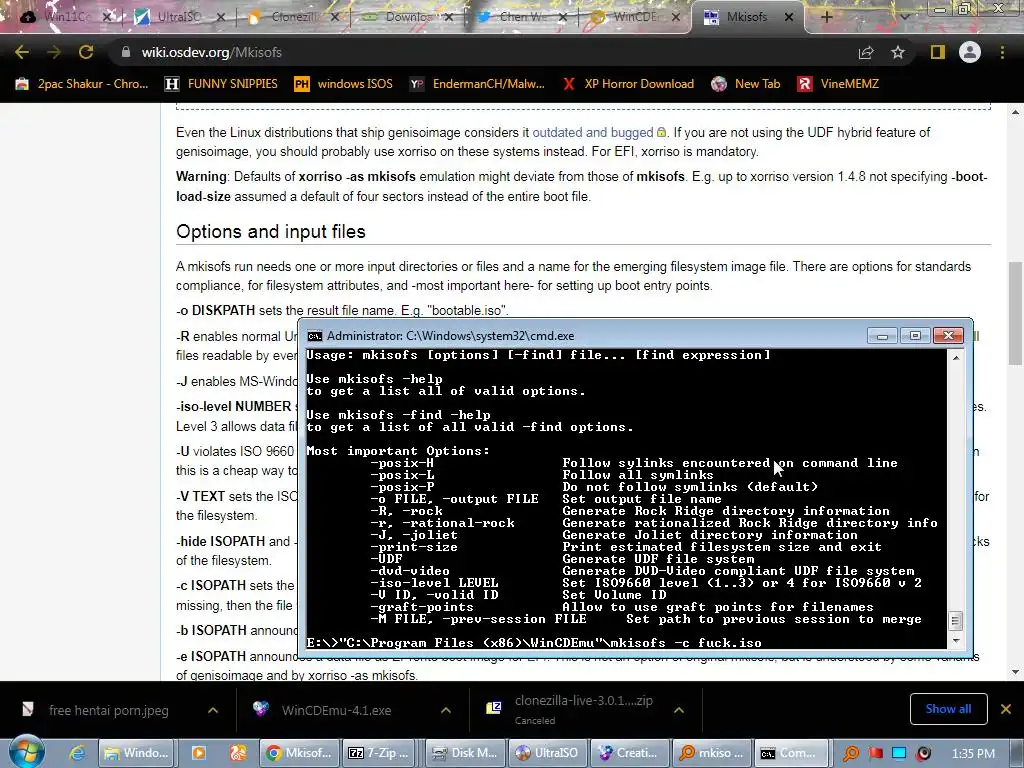Click the address bar showing wiki.osdev.org/Mkisofs
Image resolution: width=1024 pixels, height=768 pixels.
click(x=483, y=52)
